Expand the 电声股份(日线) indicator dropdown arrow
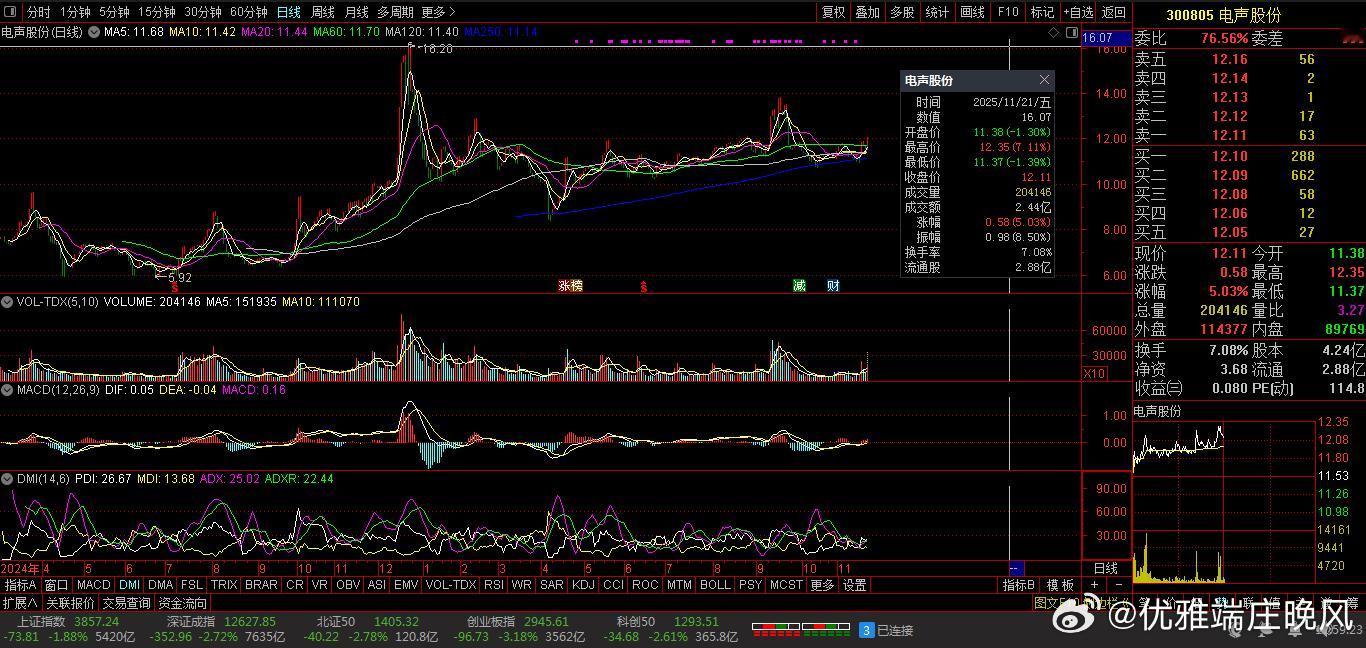1366x648 pixels. [x=94, y=33]
